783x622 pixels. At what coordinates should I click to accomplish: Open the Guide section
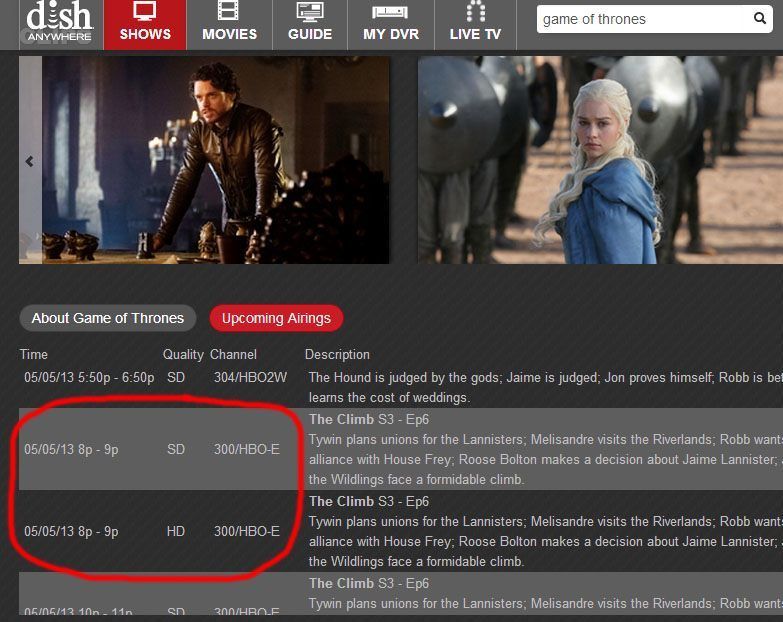pyautogui.click(x=310, y=24)
